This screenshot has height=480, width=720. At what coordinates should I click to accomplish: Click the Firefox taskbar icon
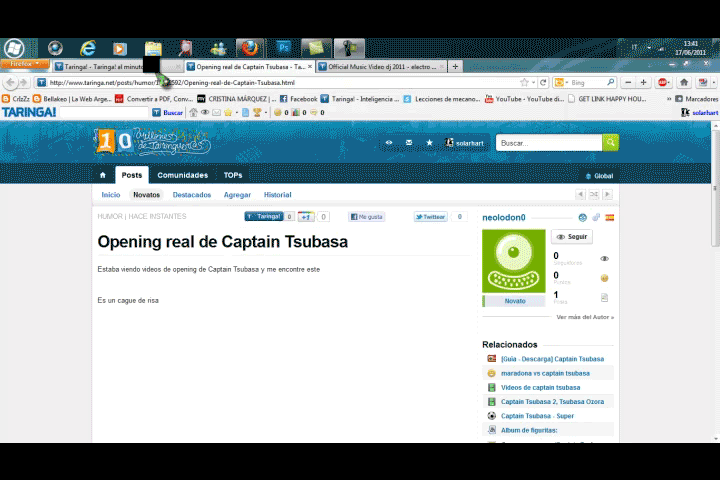point(250,48)
